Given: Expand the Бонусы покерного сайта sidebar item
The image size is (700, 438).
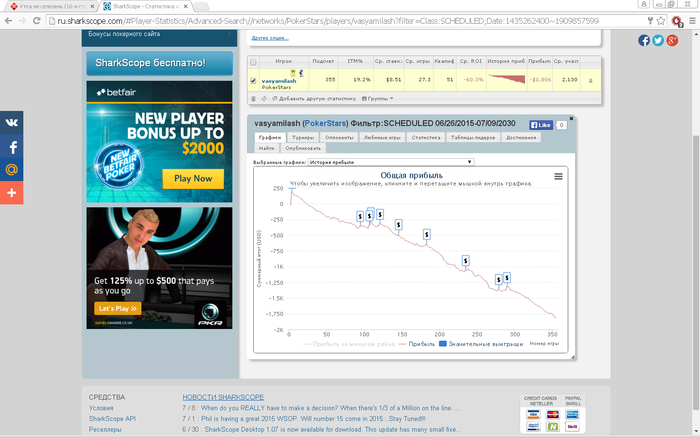Looking at the screenshot, I should (x=159, y=34).
